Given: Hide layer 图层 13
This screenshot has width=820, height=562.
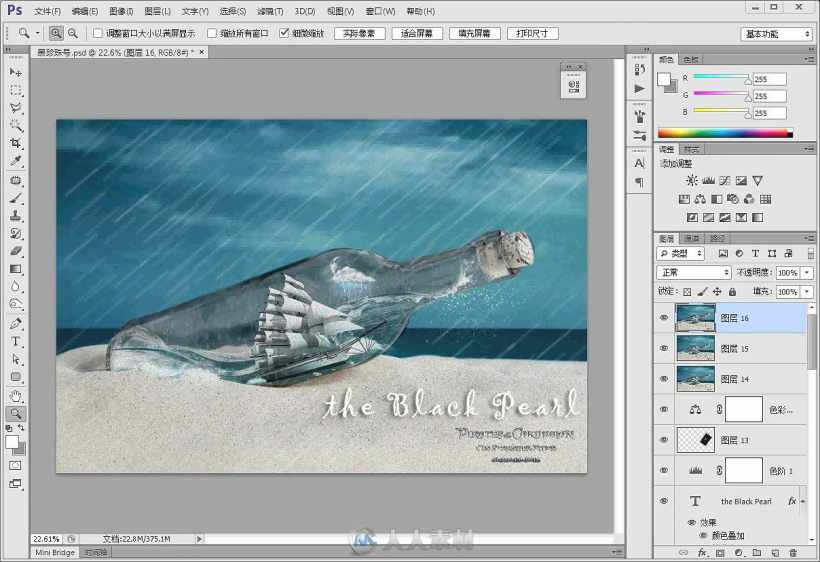Looking at the screenshot, I should 664,440.
